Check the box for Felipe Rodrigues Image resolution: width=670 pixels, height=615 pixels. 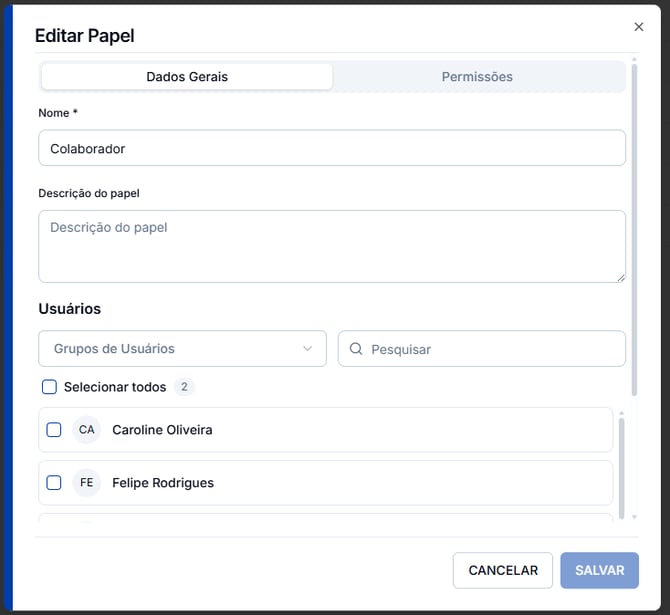pos(53,483)
